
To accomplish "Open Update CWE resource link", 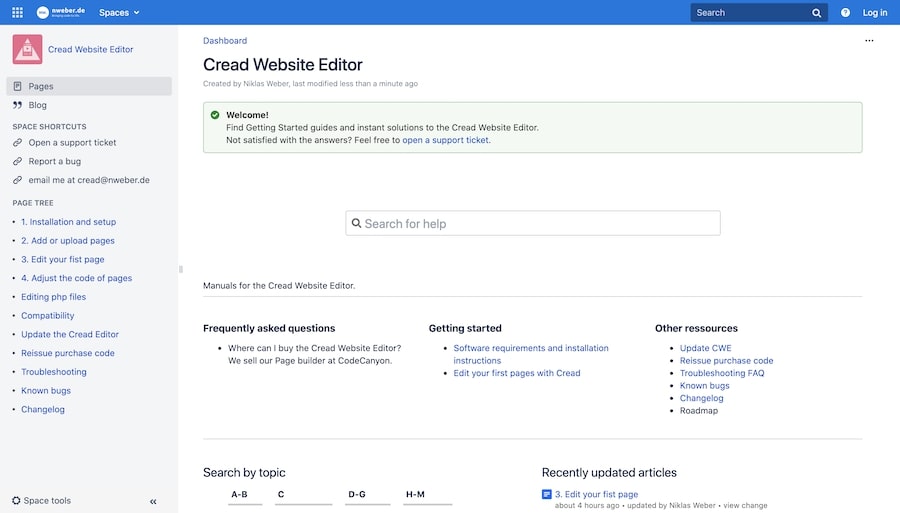I will point(705,348).
